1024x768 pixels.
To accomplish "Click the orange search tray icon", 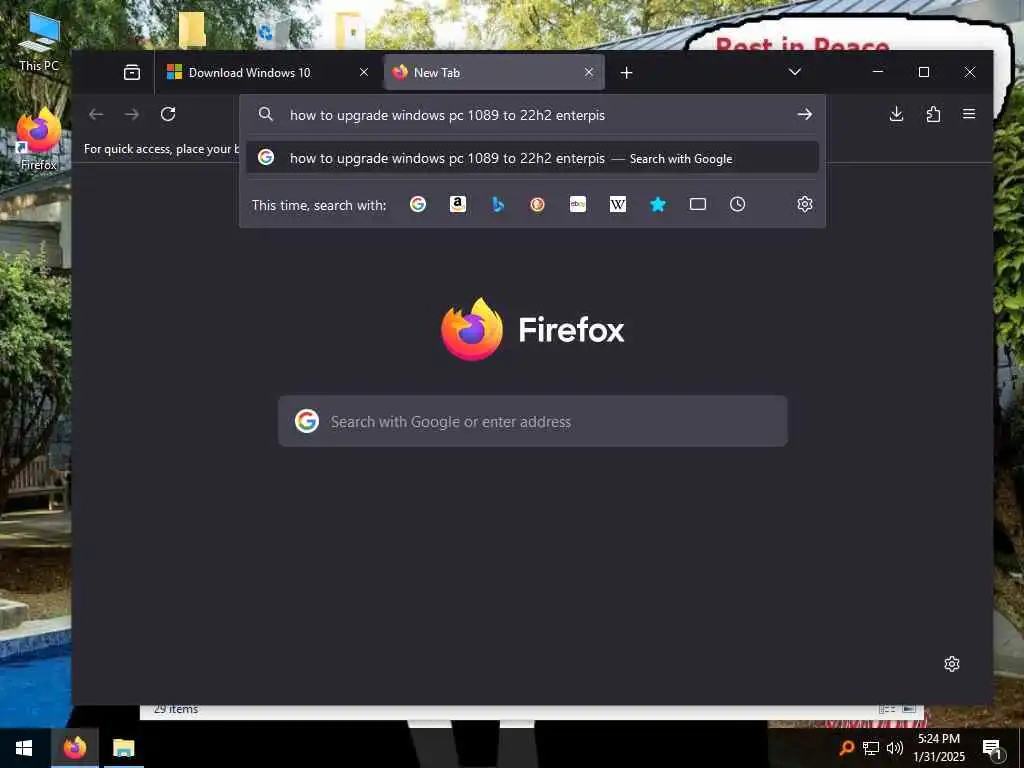I will (x=846, y=748).
